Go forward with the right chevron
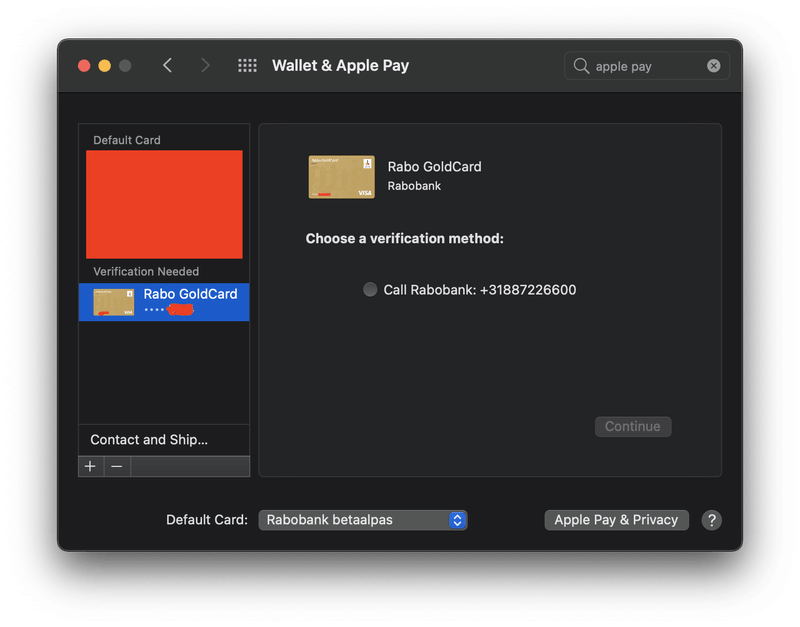 (x=205, y=65)
